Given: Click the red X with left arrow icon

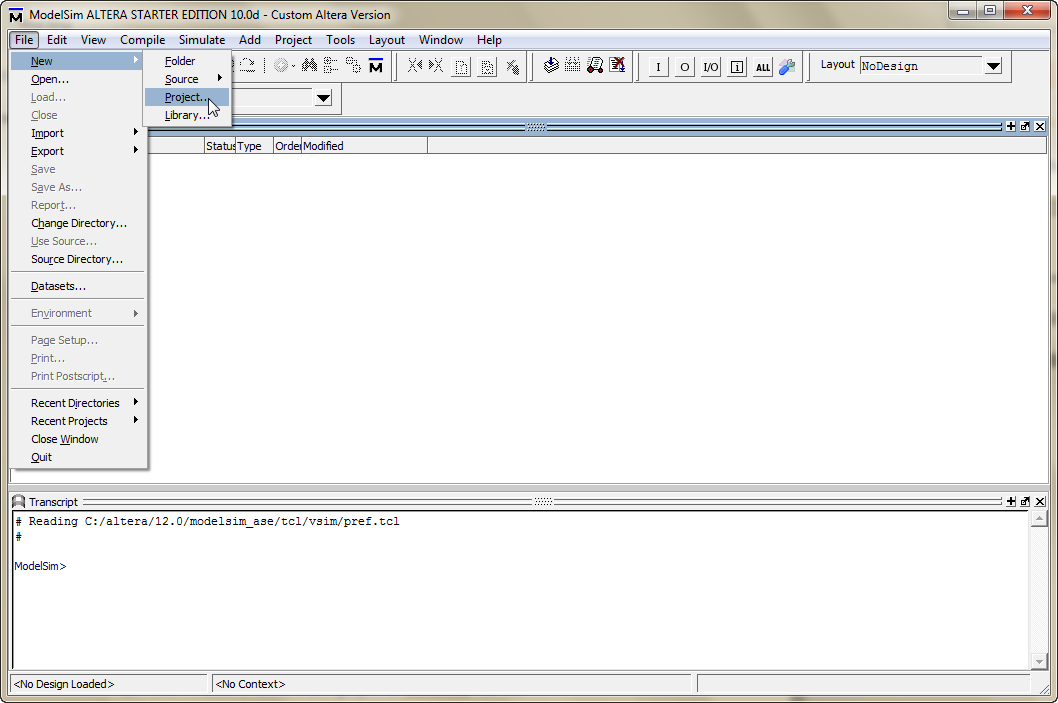Looking at the screenshot, I should [415, 65].
